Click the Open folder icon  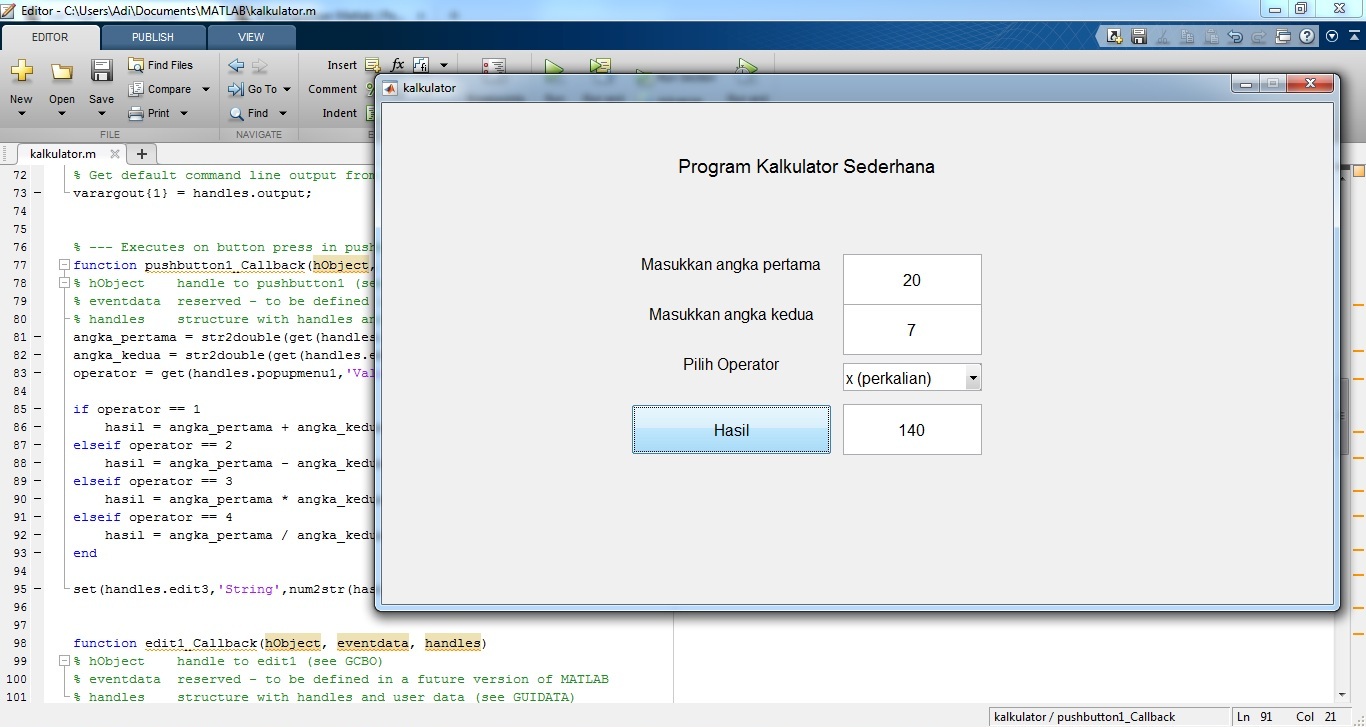pyautogui.click(x=62, y=72)
